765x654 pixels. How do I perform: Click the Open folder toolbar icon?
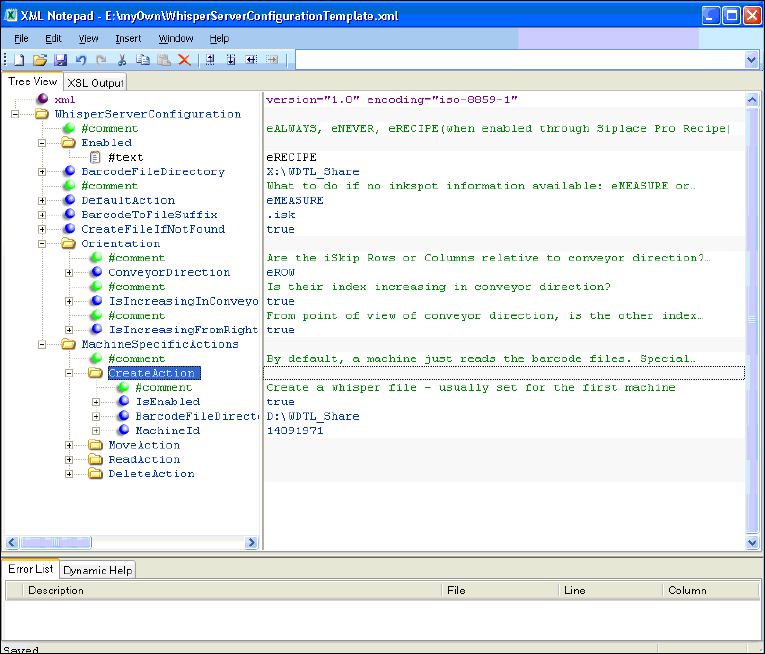coord(40,60)
